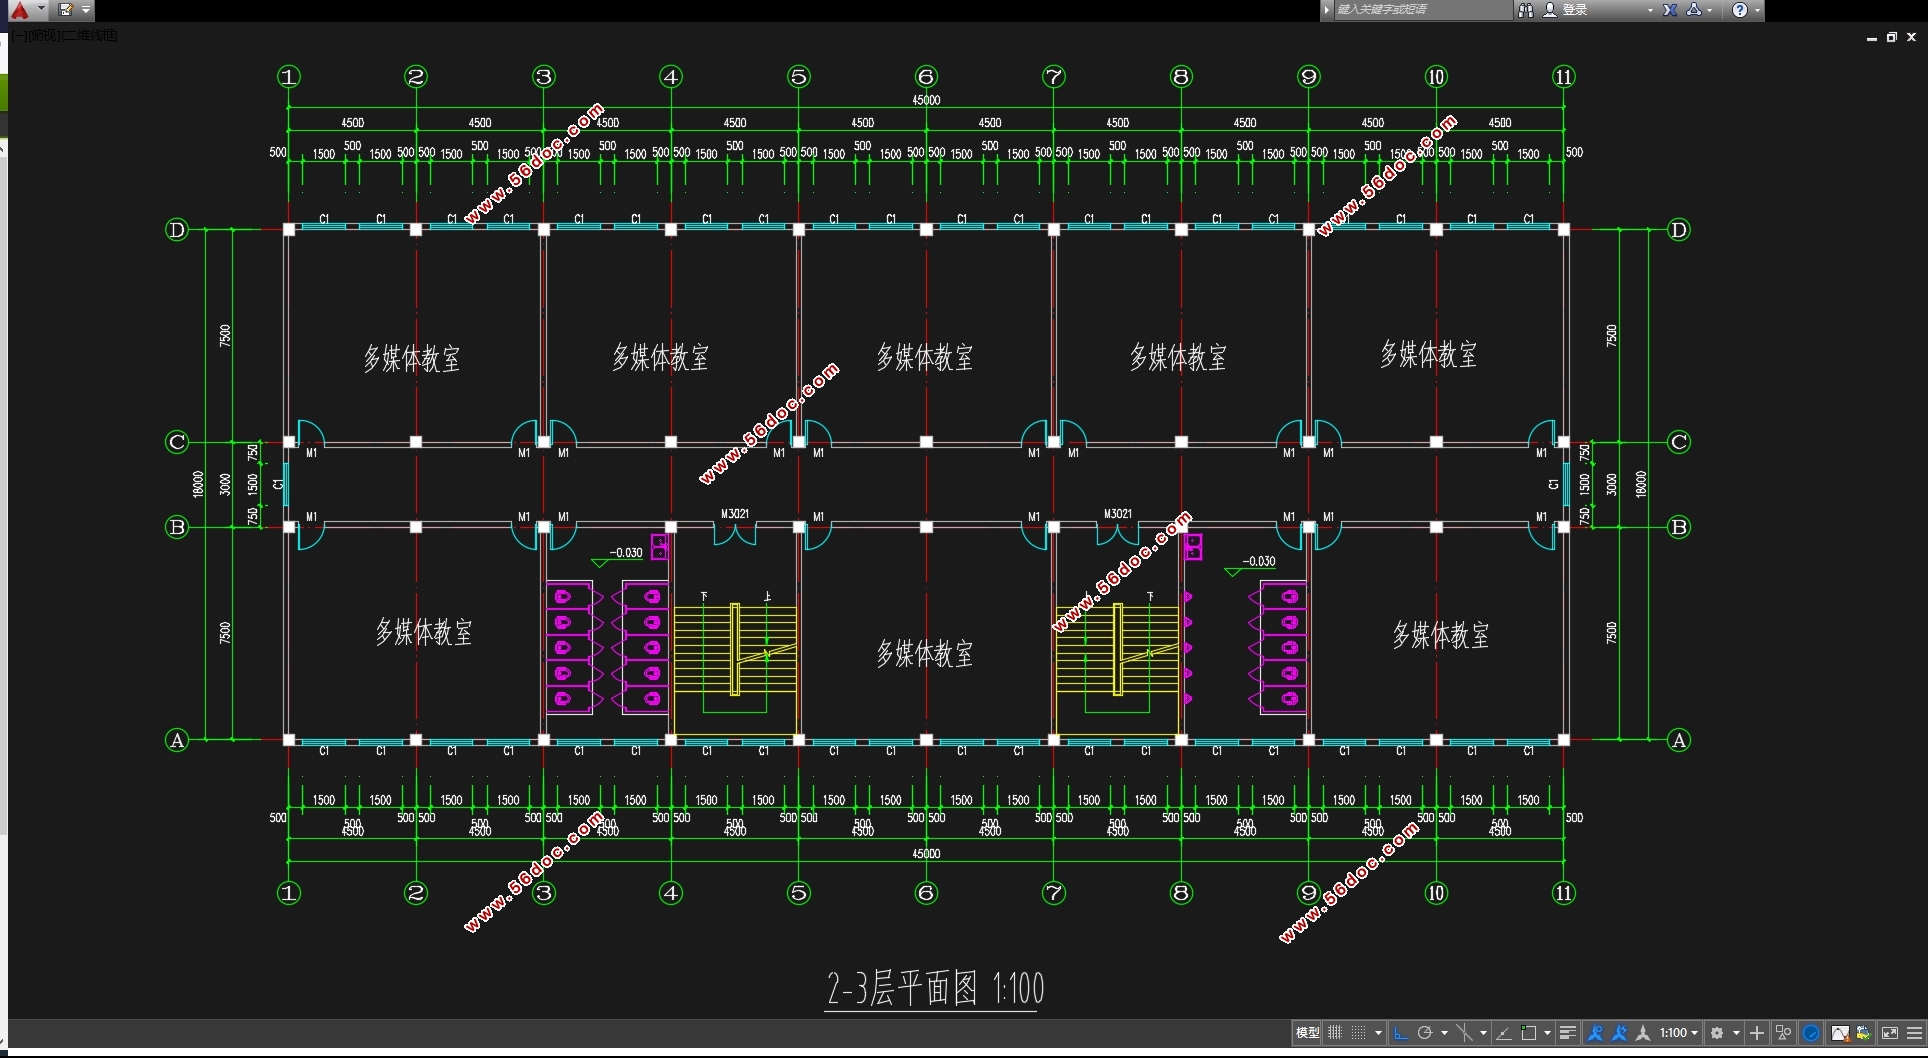
Task: Toggle the drawing grid display
Action: (1335, 1033)
